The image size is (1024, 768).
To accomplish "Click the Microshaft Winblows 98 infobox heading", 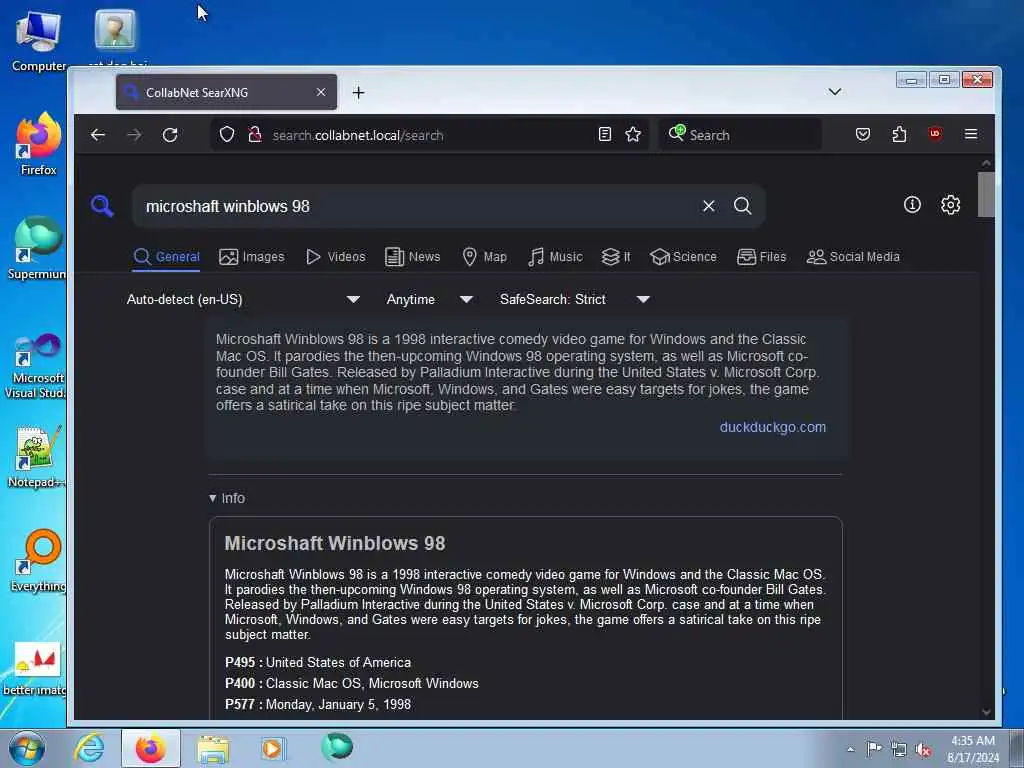I will click(x=335, y=543).
